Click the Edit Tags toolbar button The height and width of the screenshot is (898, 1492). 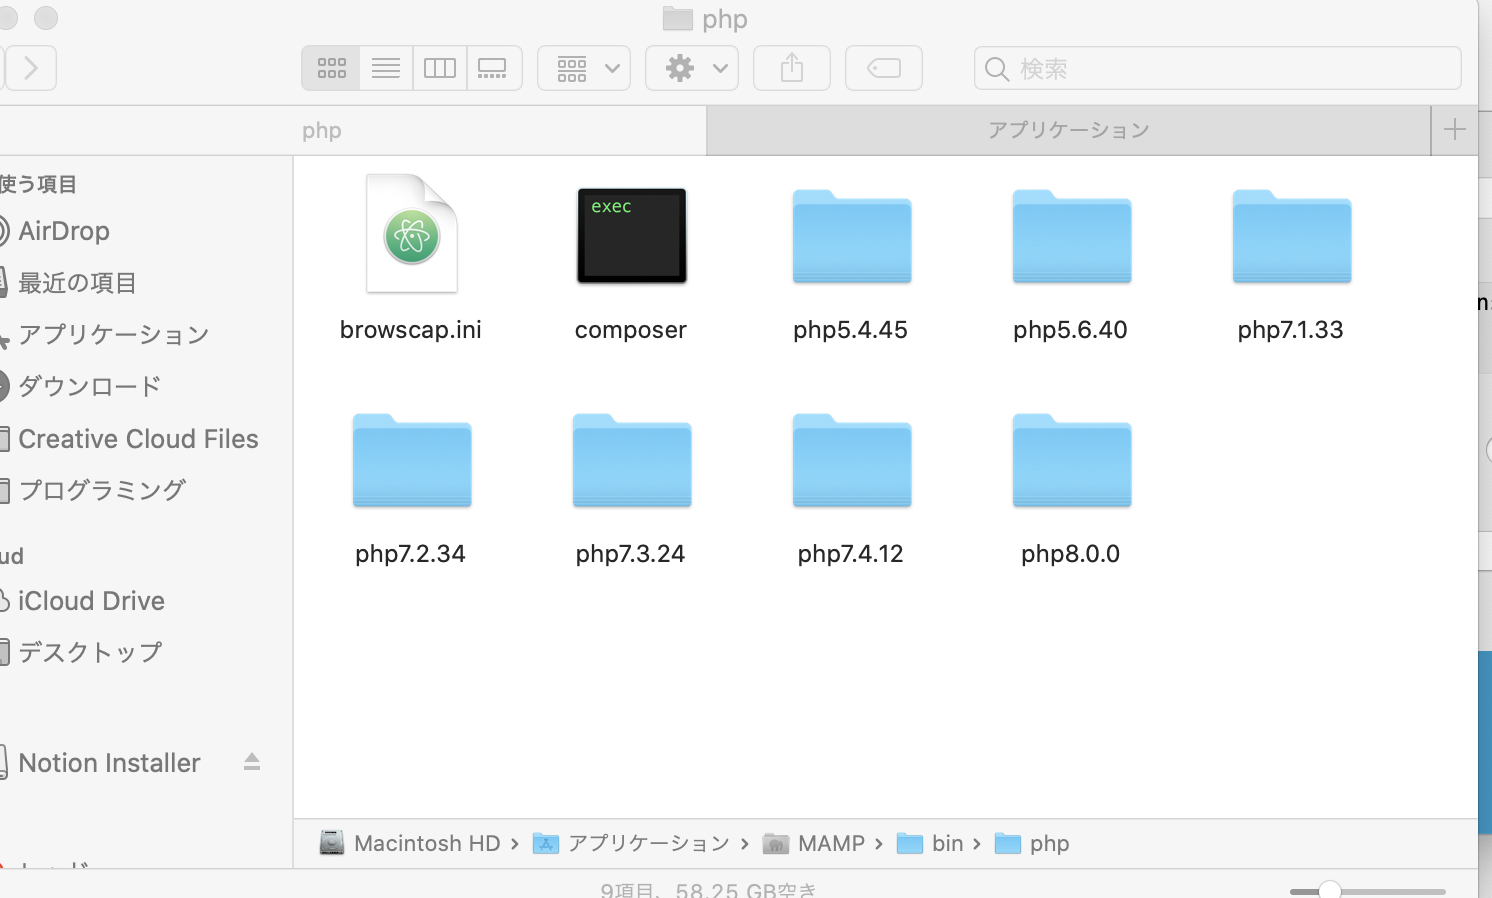coord(884,68)
